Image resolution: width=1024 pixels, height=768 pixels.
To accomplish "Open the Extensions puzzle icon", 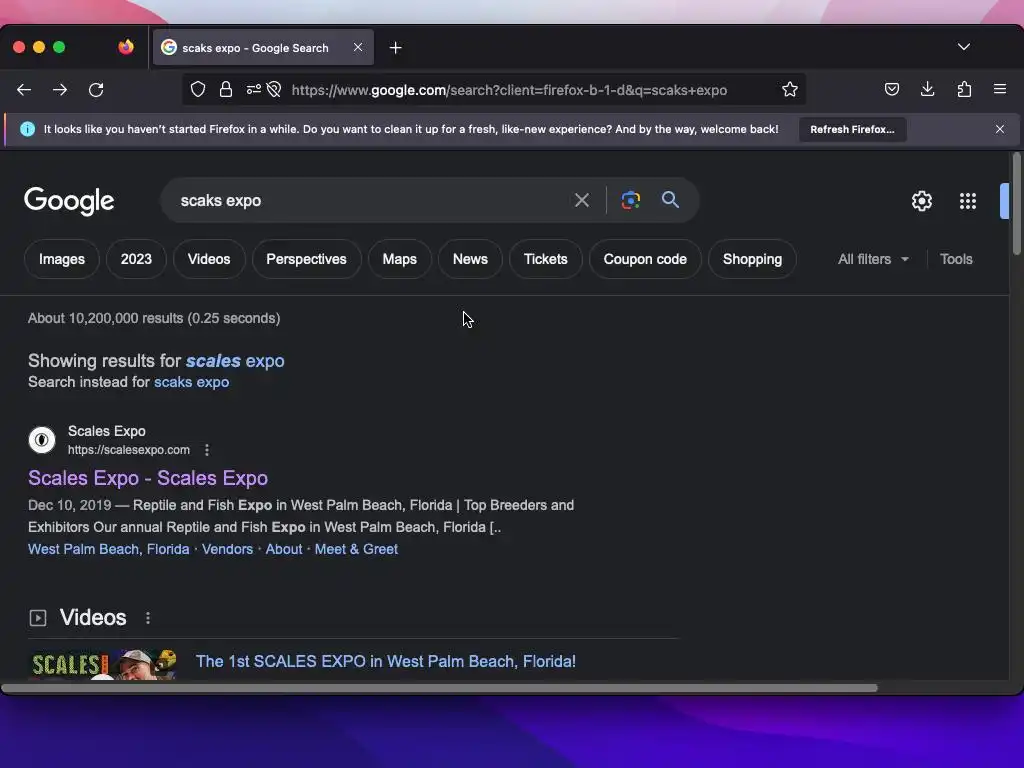I will click(964, 89).
